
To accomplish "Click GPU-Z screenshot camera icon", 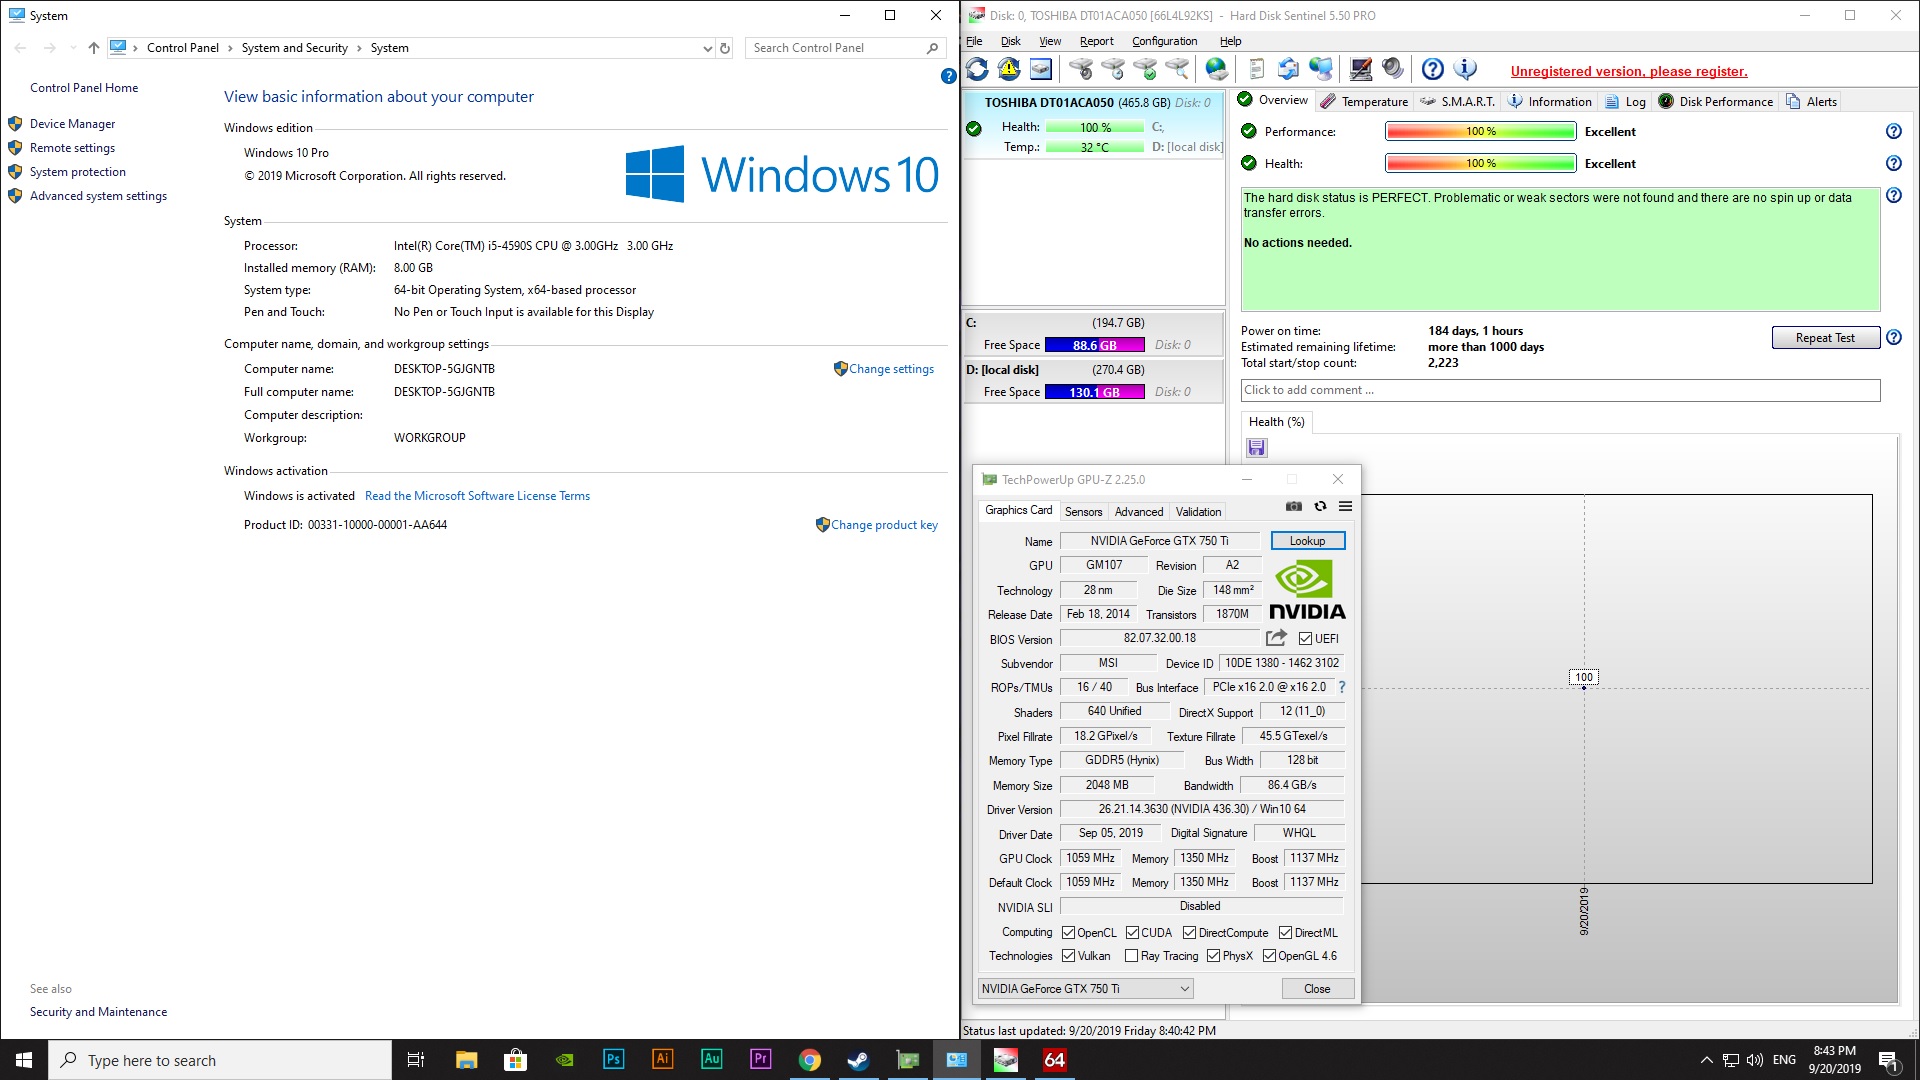I will [1294, 507].
